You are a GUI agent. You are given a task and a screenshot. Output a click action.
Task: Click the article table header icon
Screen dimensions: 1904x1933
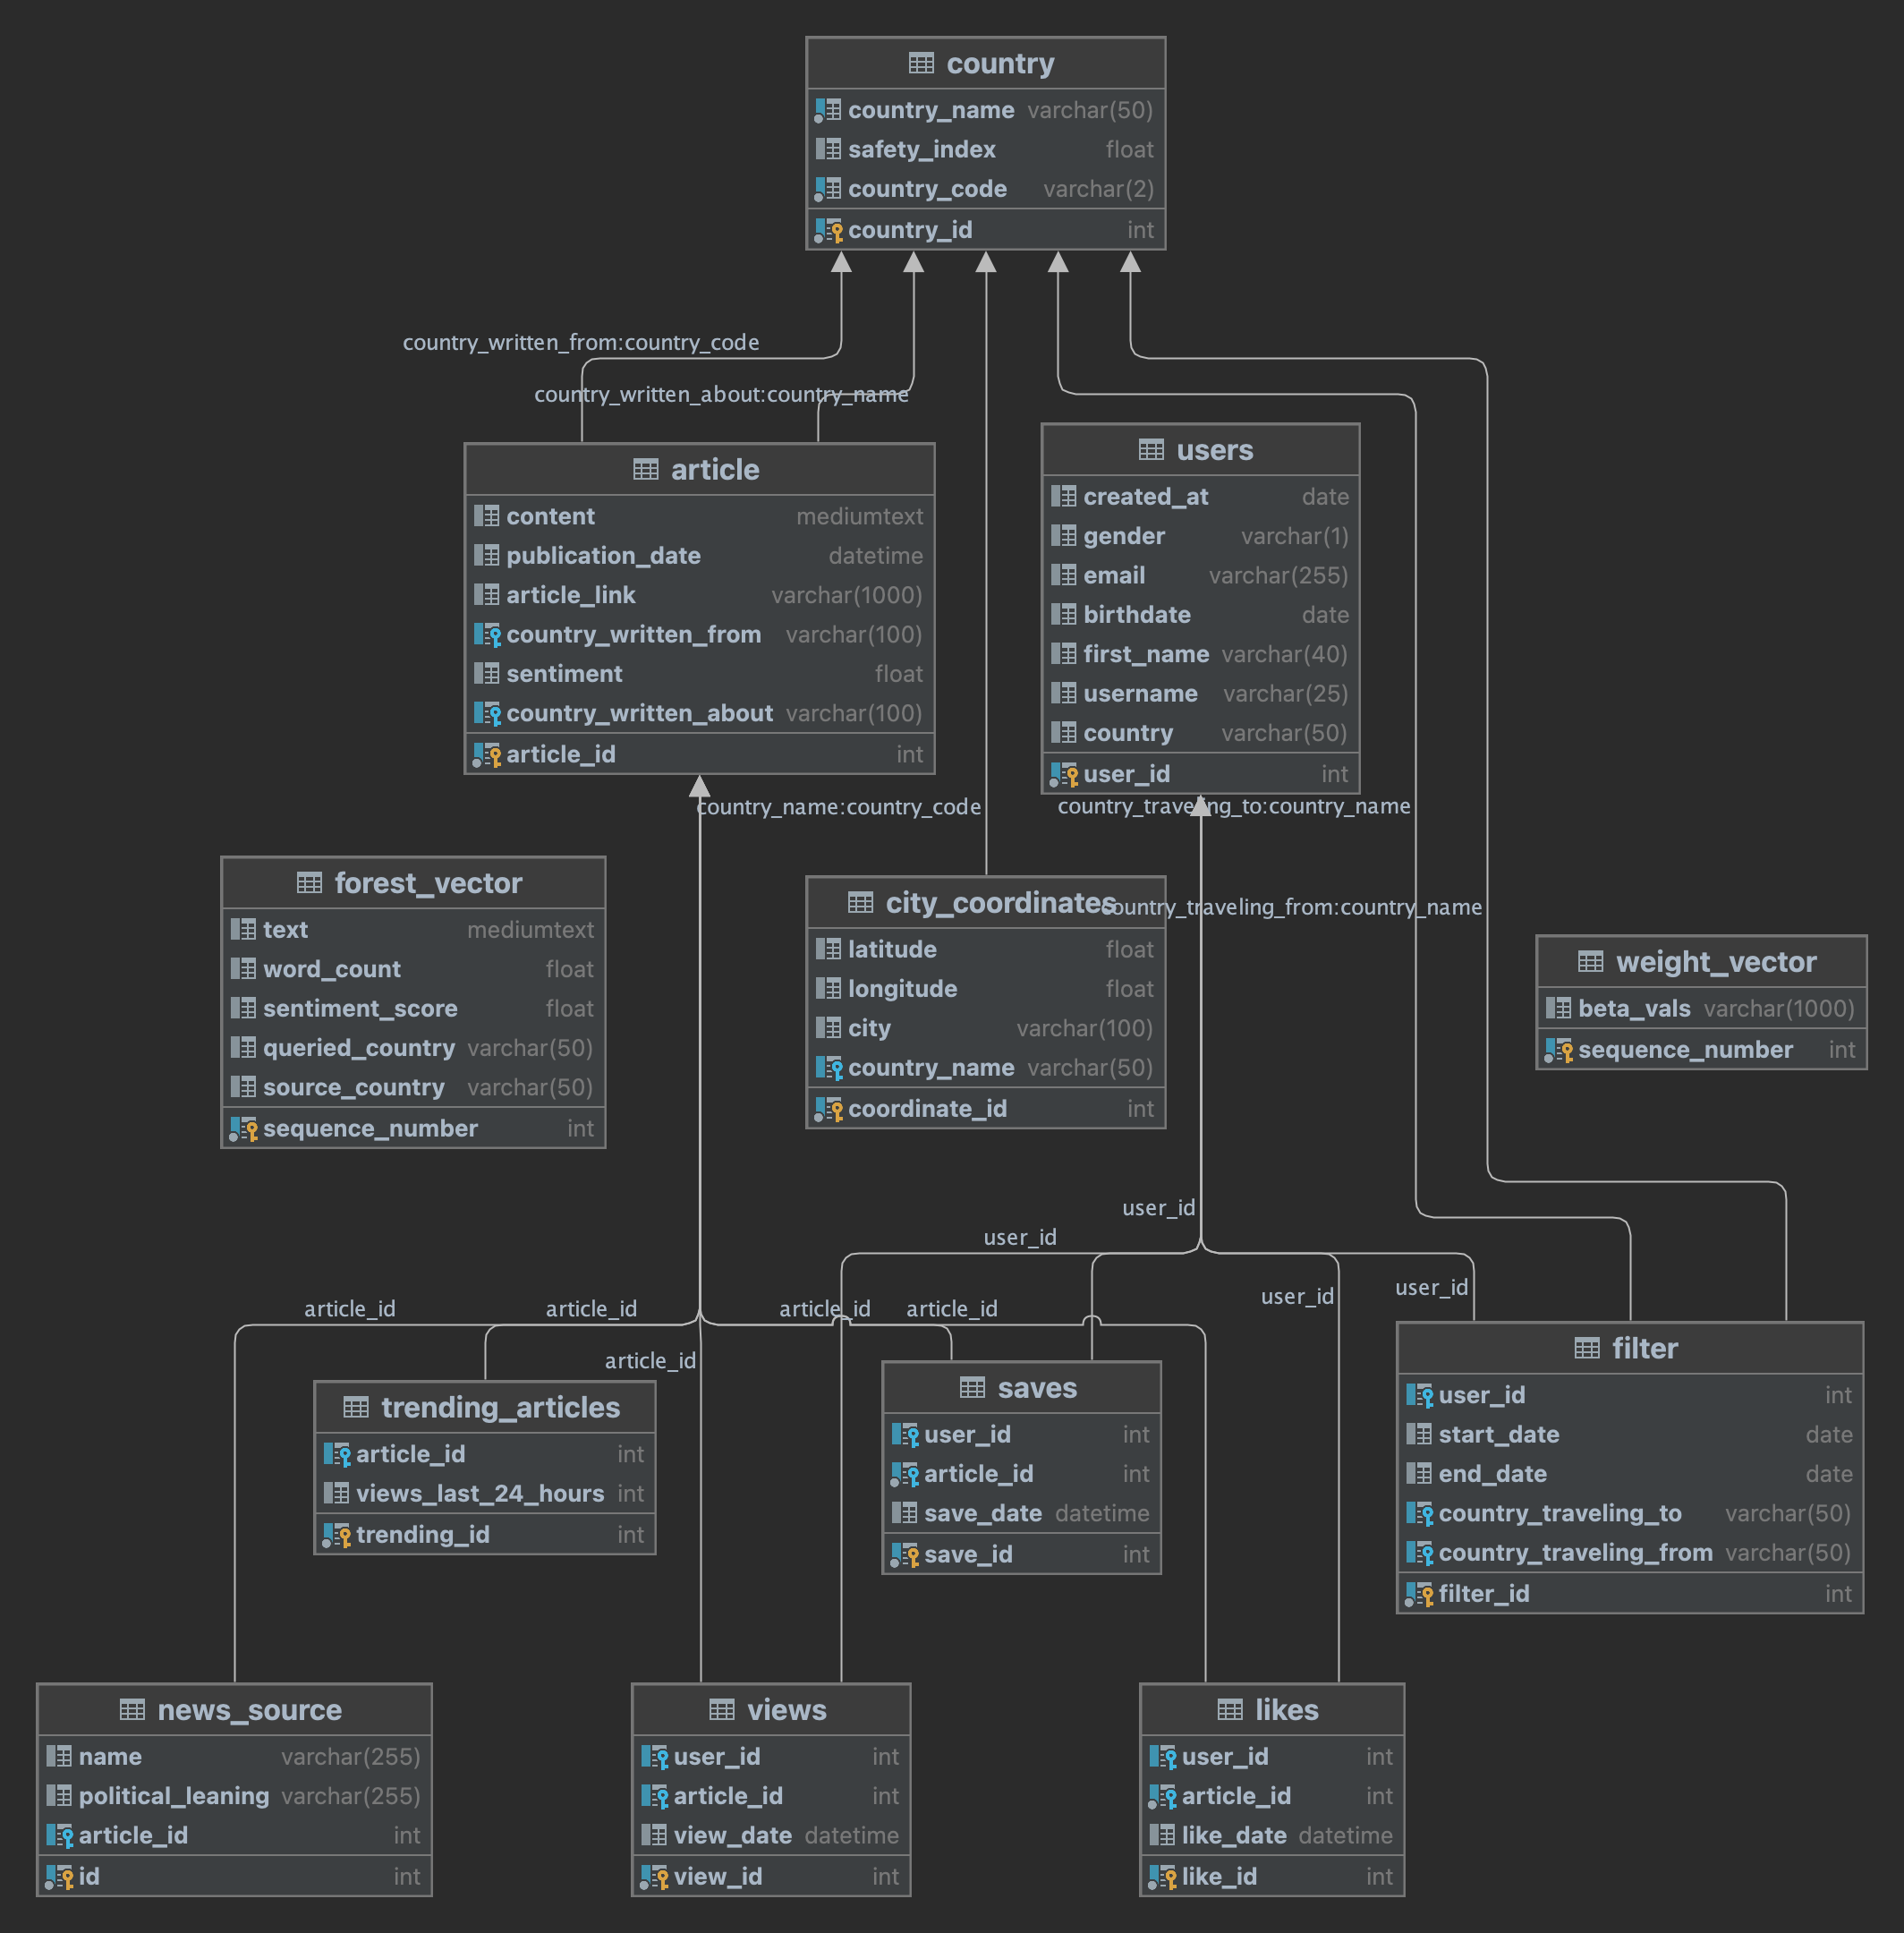click(x=646, y=470)
